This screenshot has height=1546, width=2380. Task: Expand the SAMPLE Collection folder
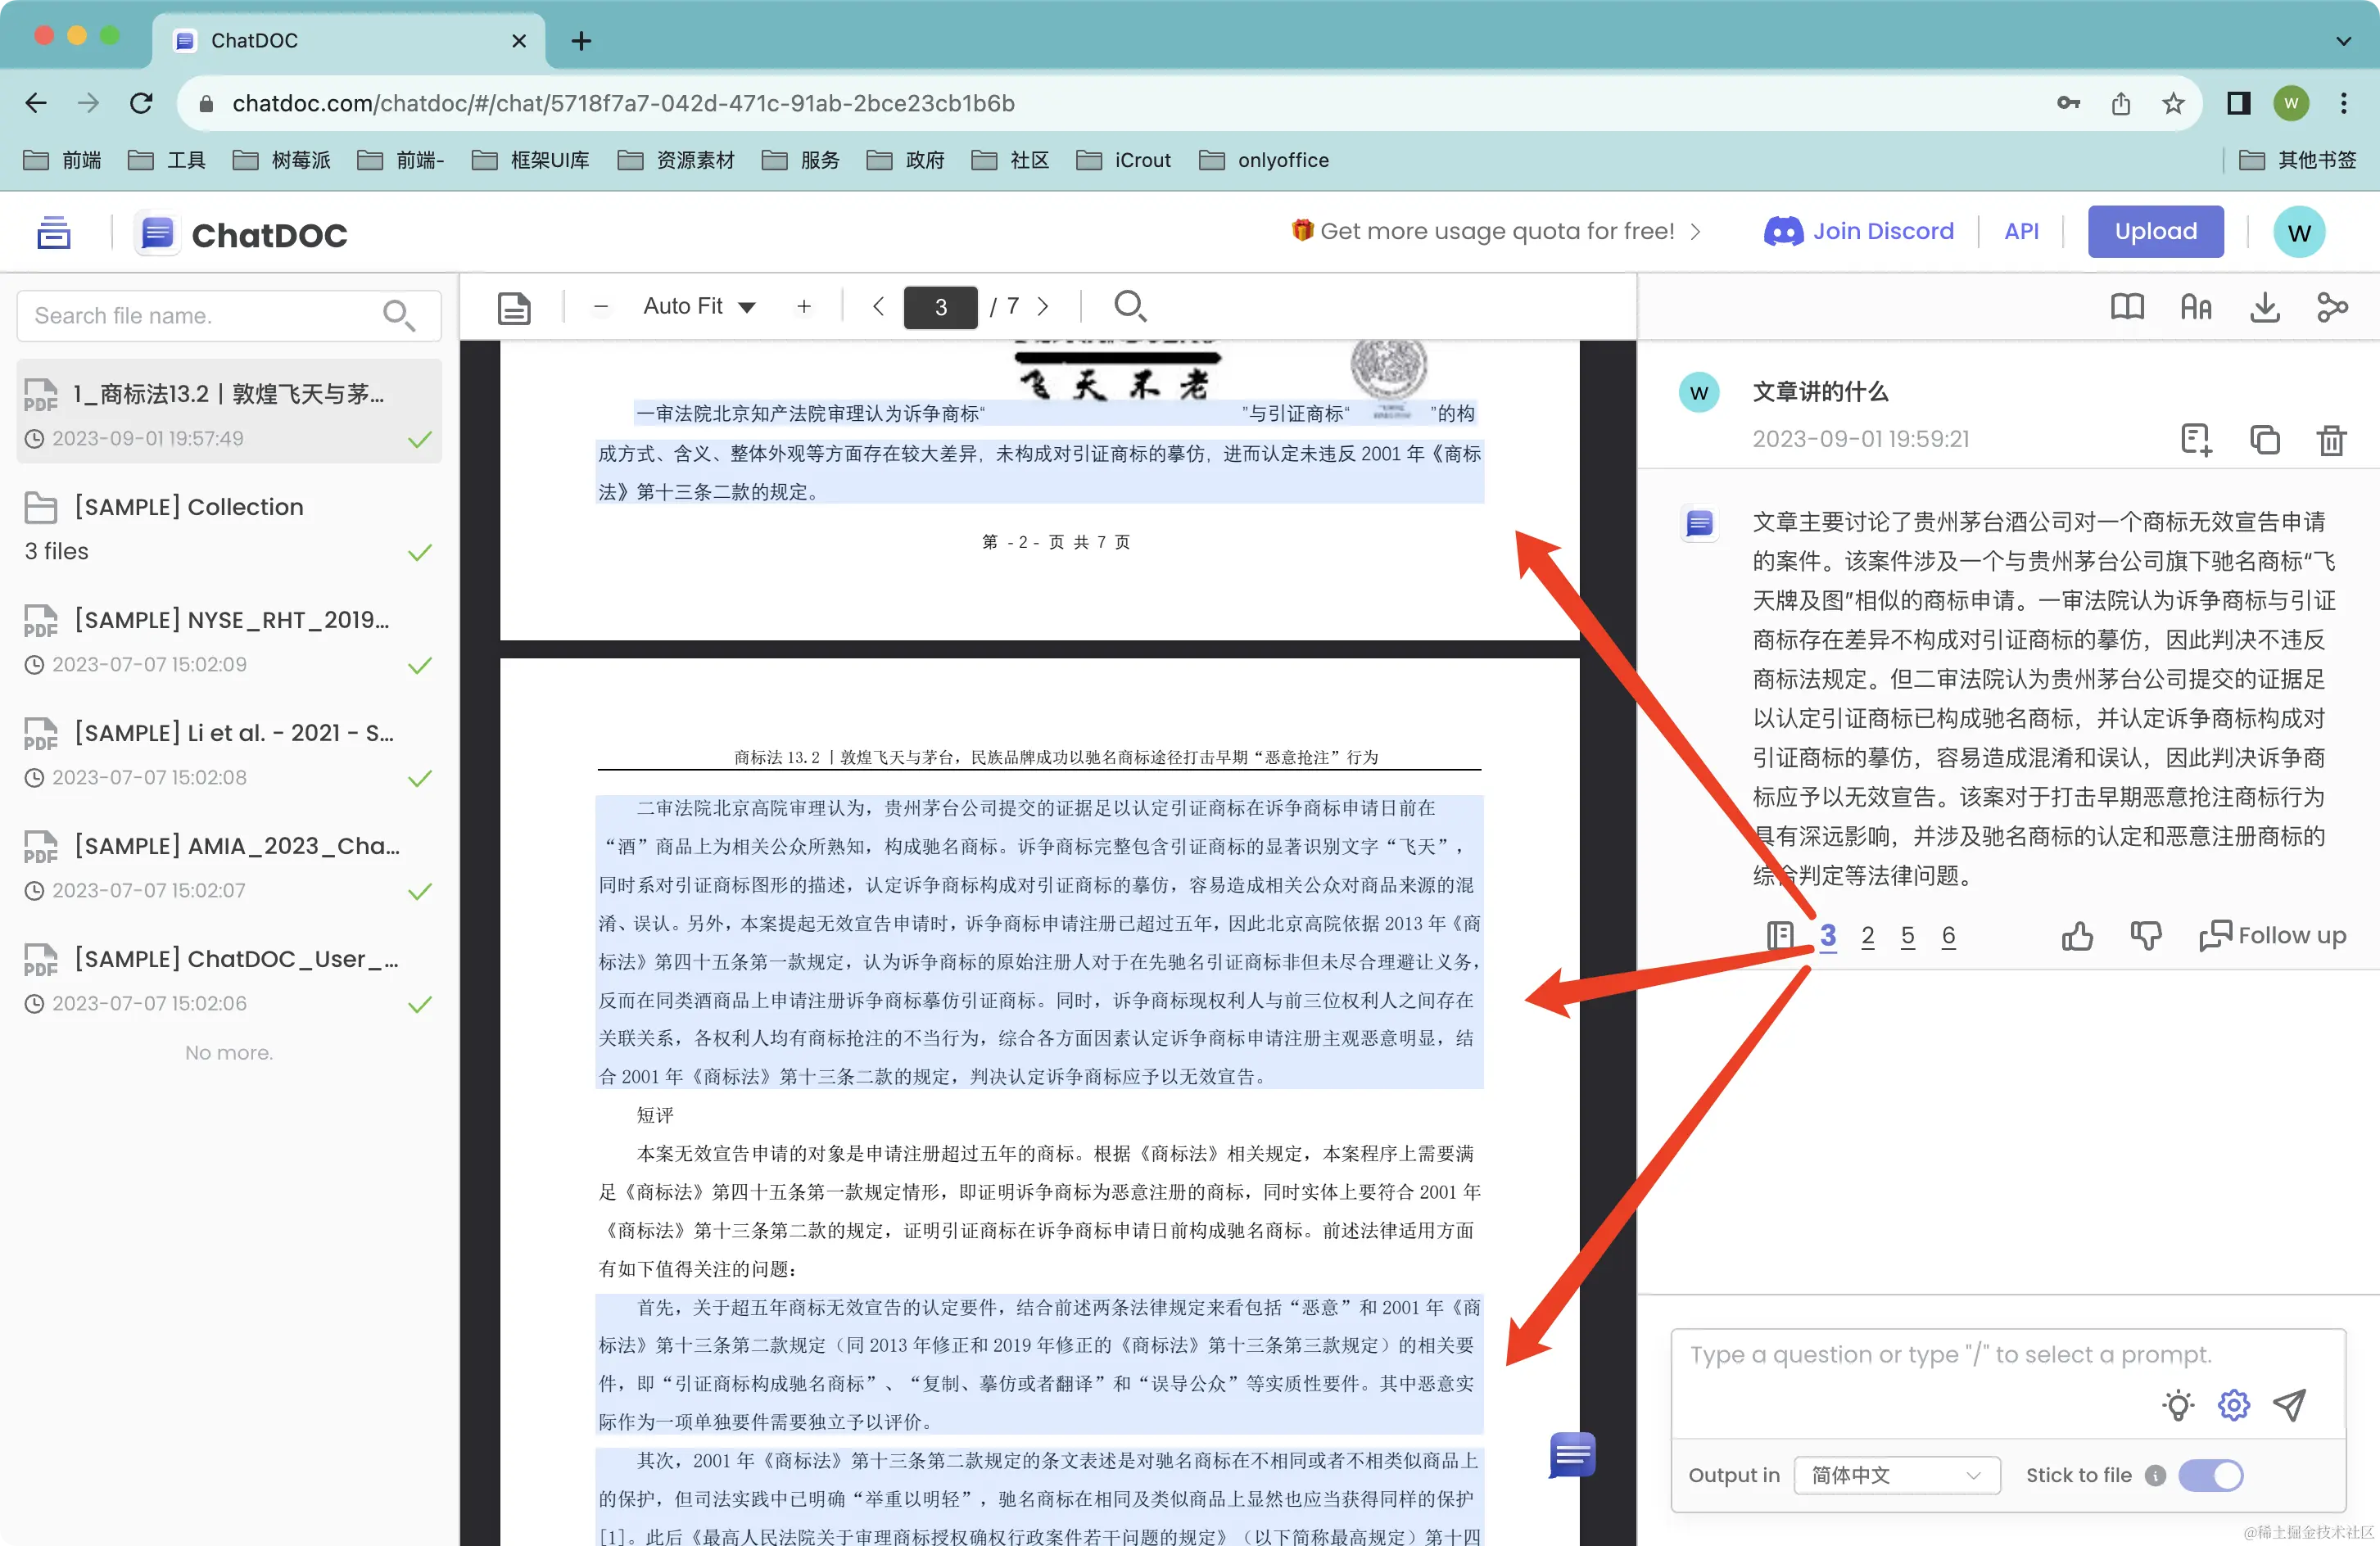pos(188,507)
